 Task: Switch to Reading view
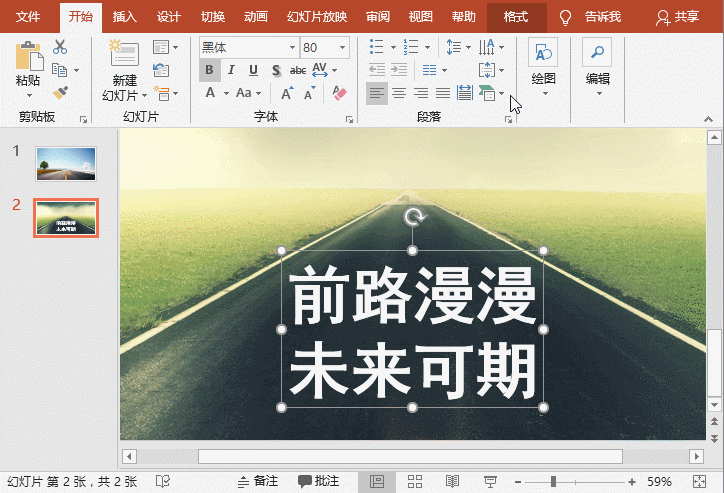click(452, 481)
